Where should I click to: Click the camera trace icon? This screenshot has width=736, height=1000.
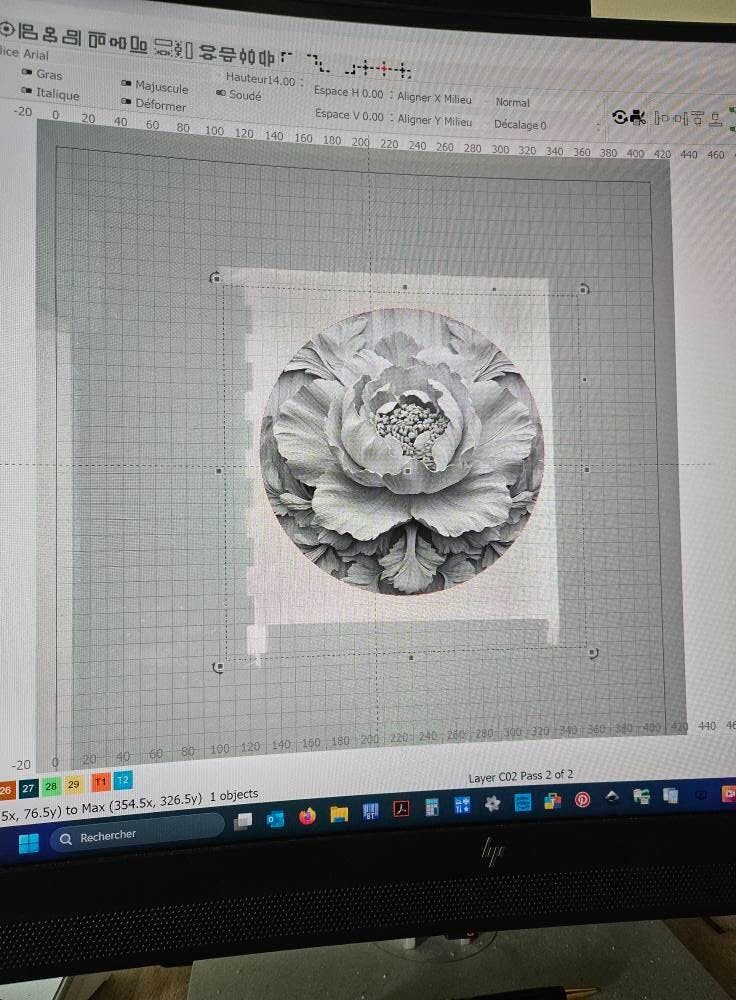pos(637,117)
